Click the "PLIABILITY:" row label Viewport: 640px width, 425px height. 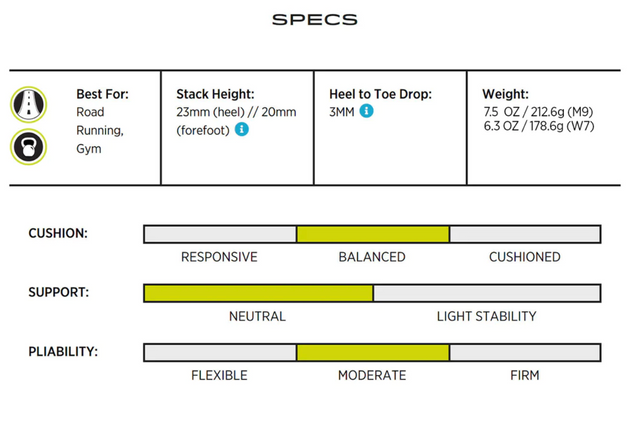pyautogui.click(x=62, y=352)
